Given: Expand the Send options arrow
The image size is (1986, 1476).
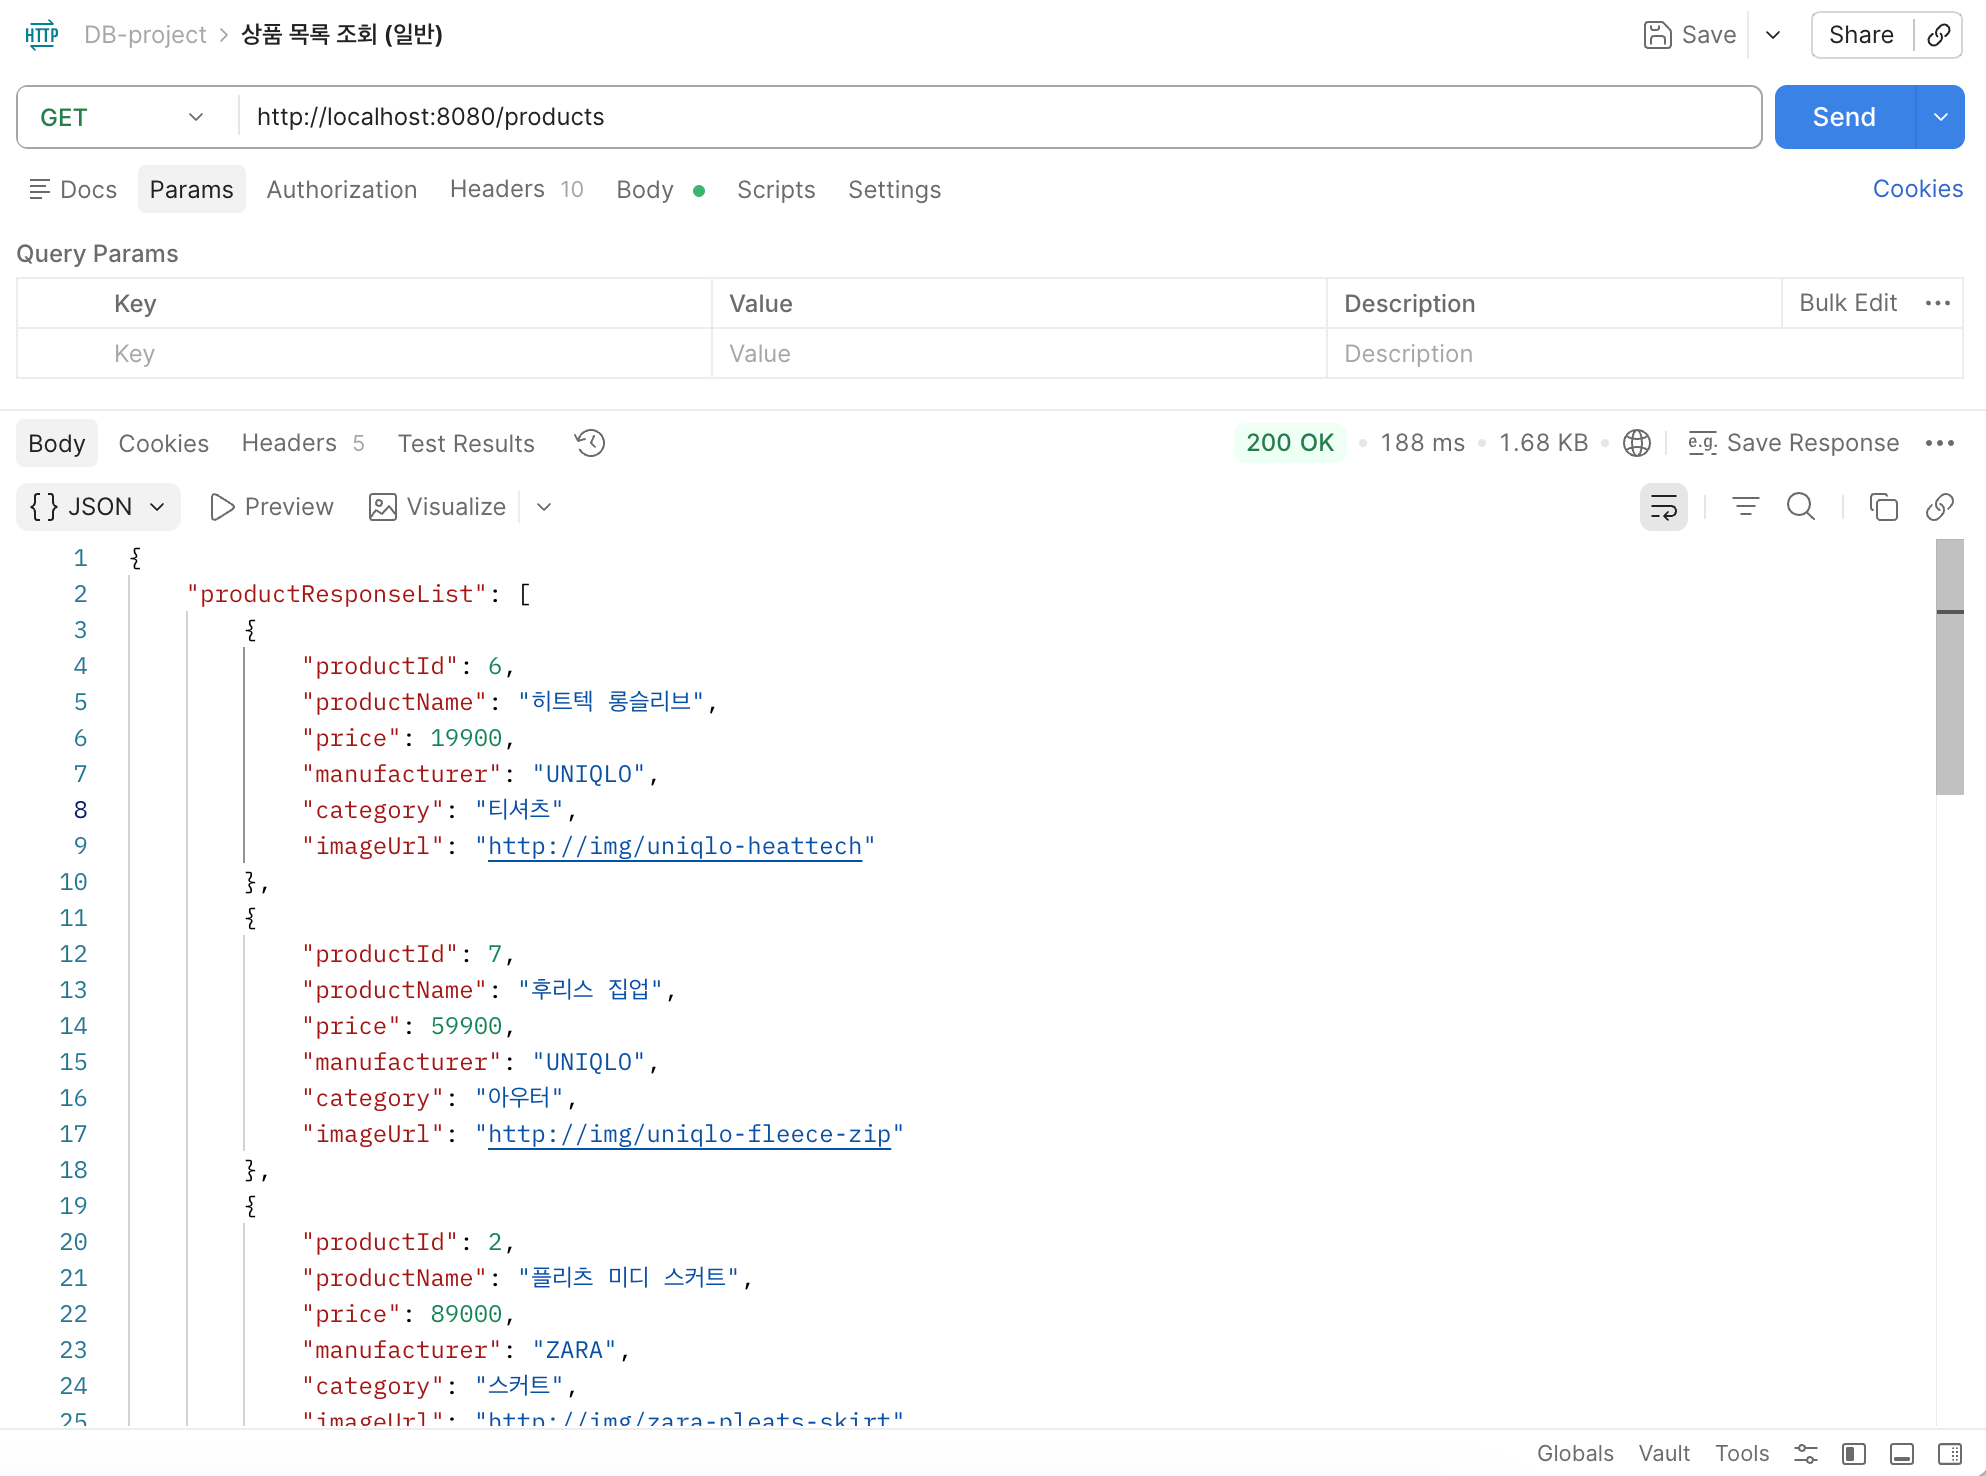Looking at the screenshot, I should click(1941, 117).
